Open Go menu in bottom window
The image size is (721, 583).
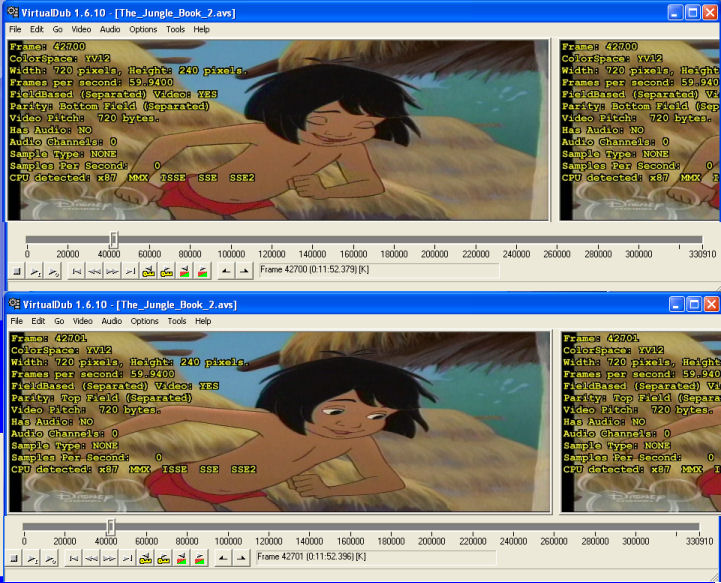click(x=59, y=321)
